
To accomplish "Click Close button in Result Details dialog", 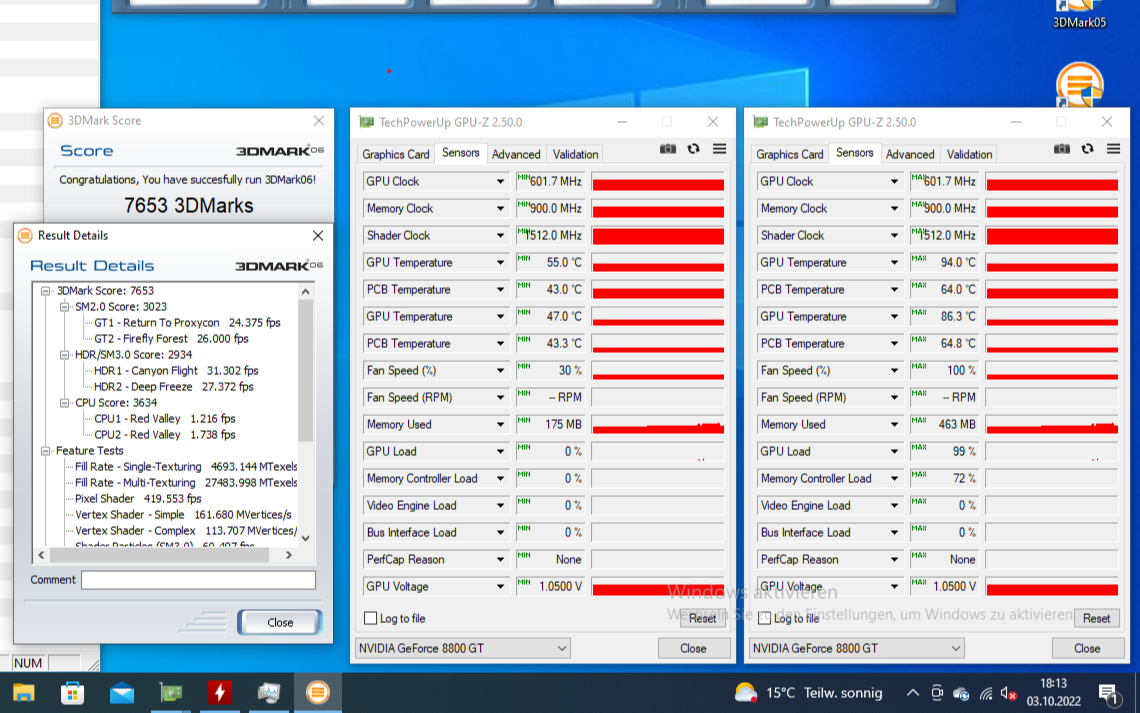I will pos(280,623).
